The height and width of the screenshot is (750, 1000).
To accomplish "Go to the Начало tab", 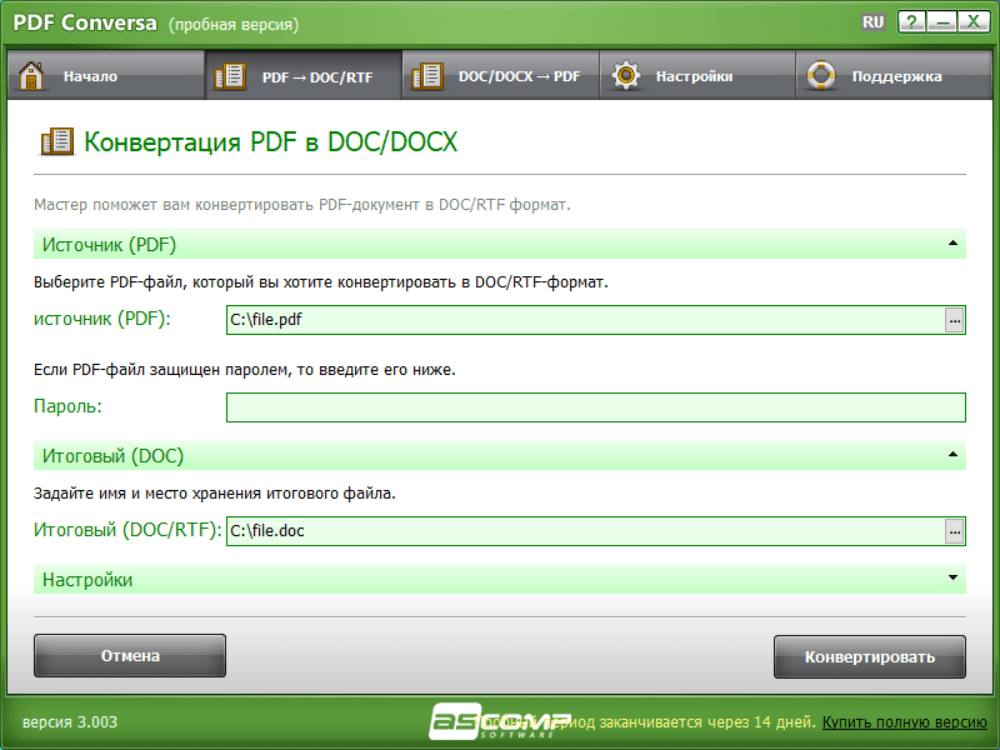I will pos(106,76).
